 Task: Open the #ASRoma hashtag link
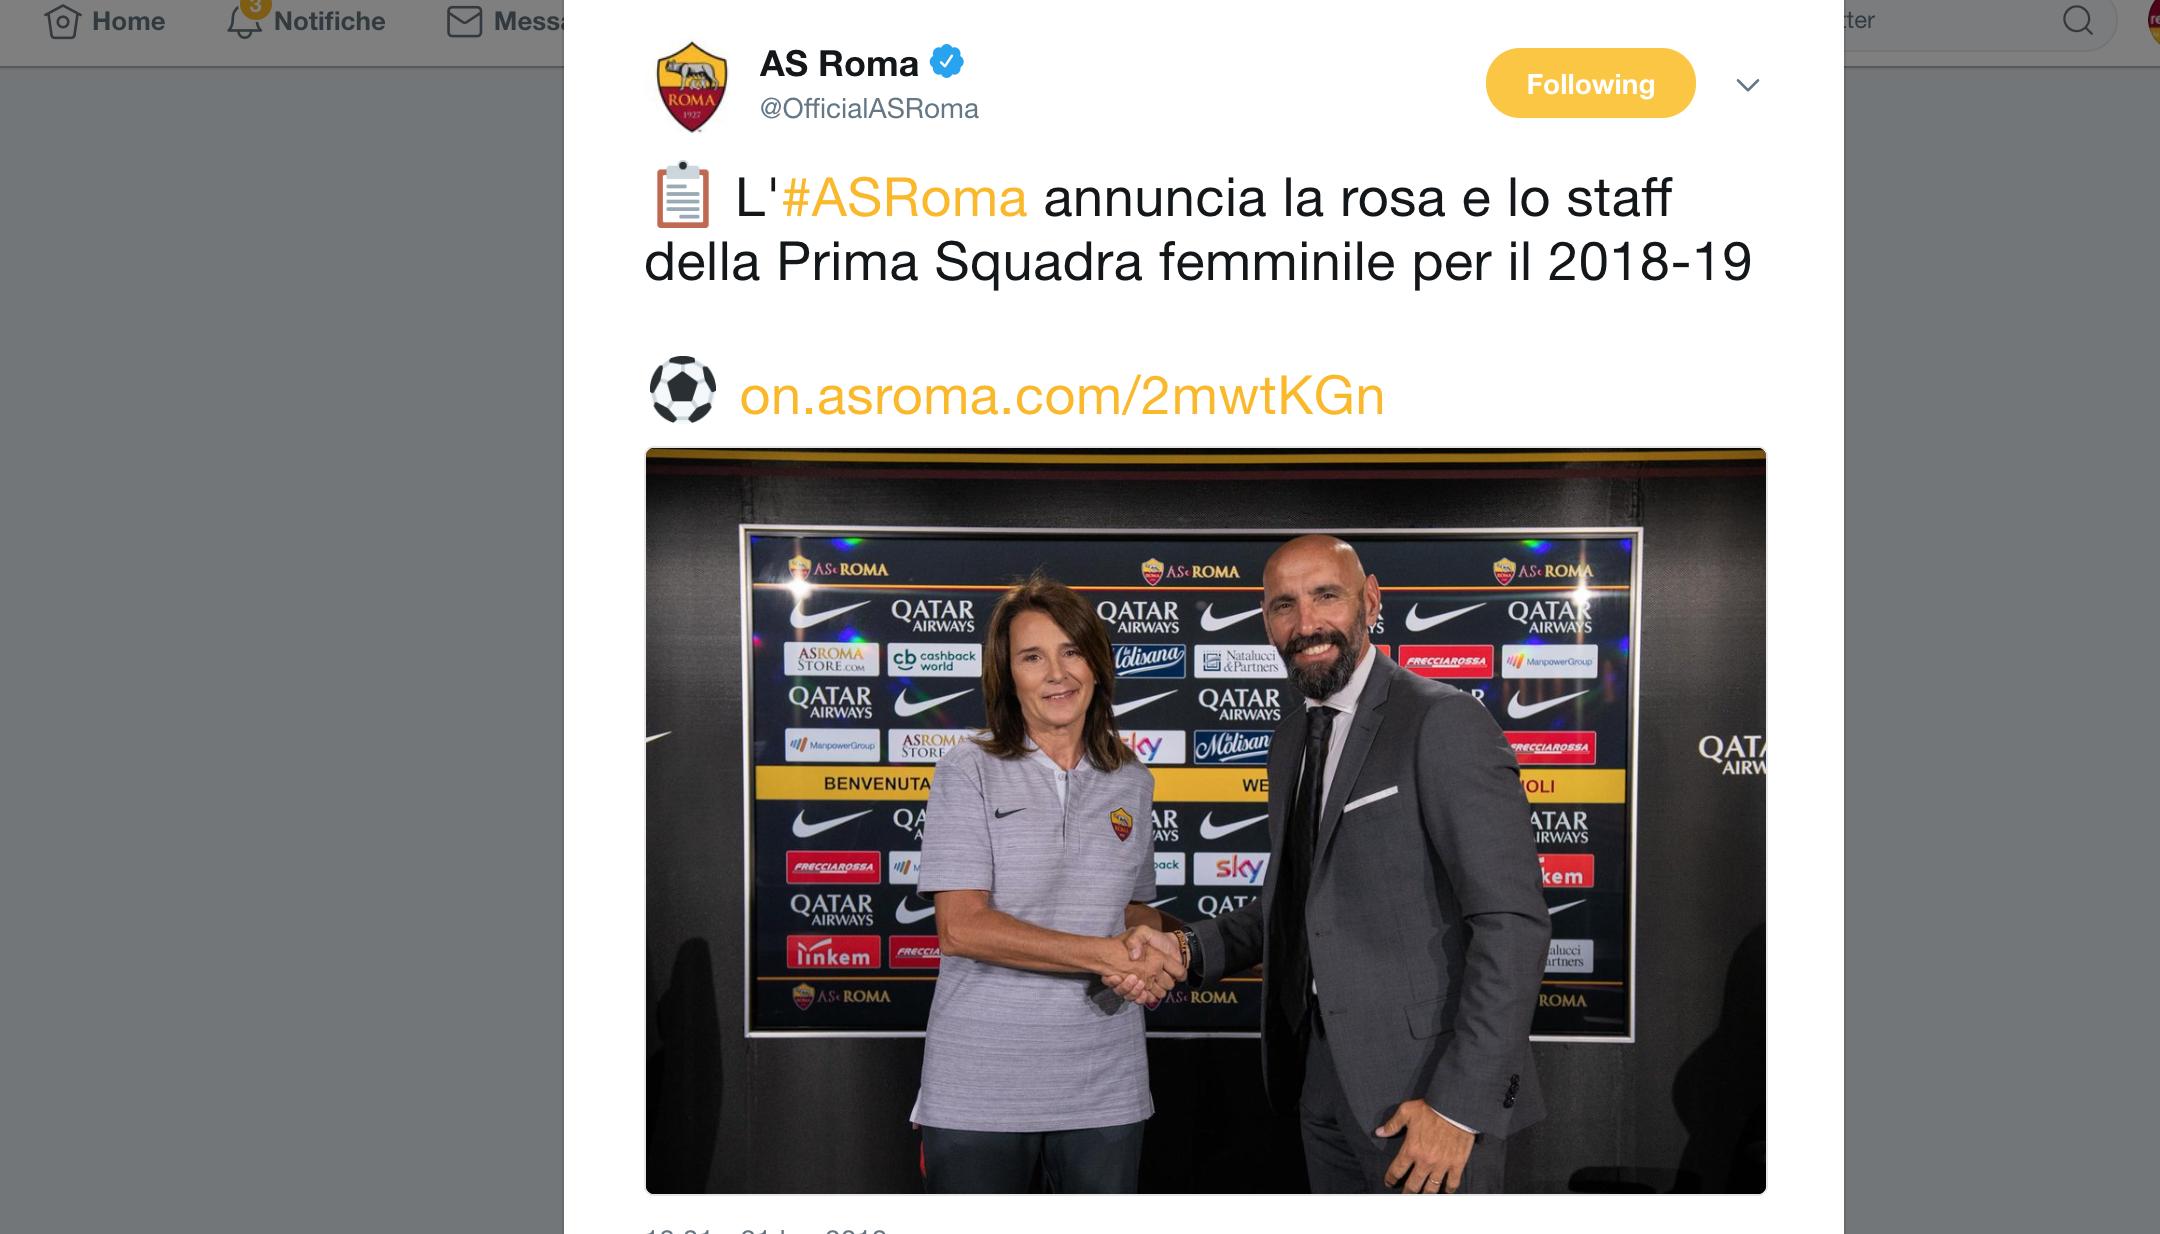(x=904, y=197)
